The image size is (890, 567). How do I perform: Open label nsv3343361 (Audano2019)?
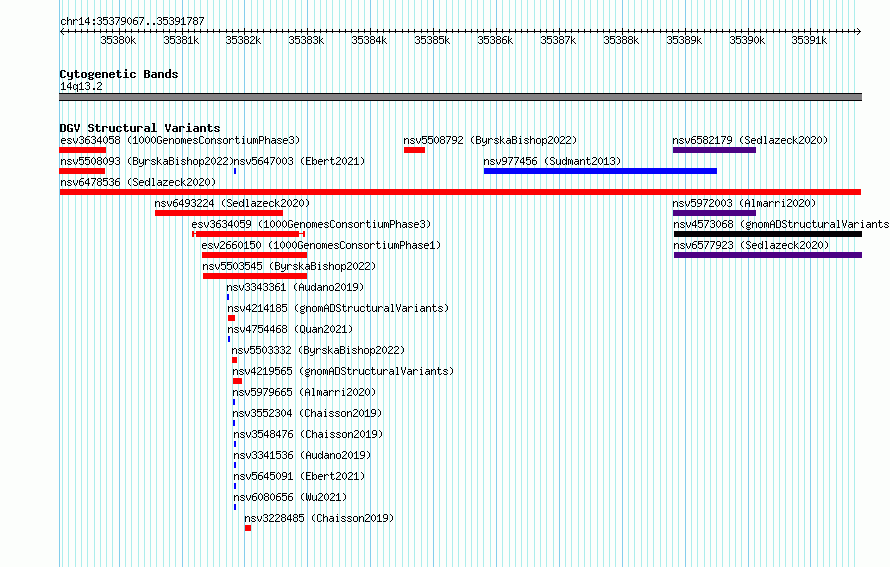click(295, 287)
